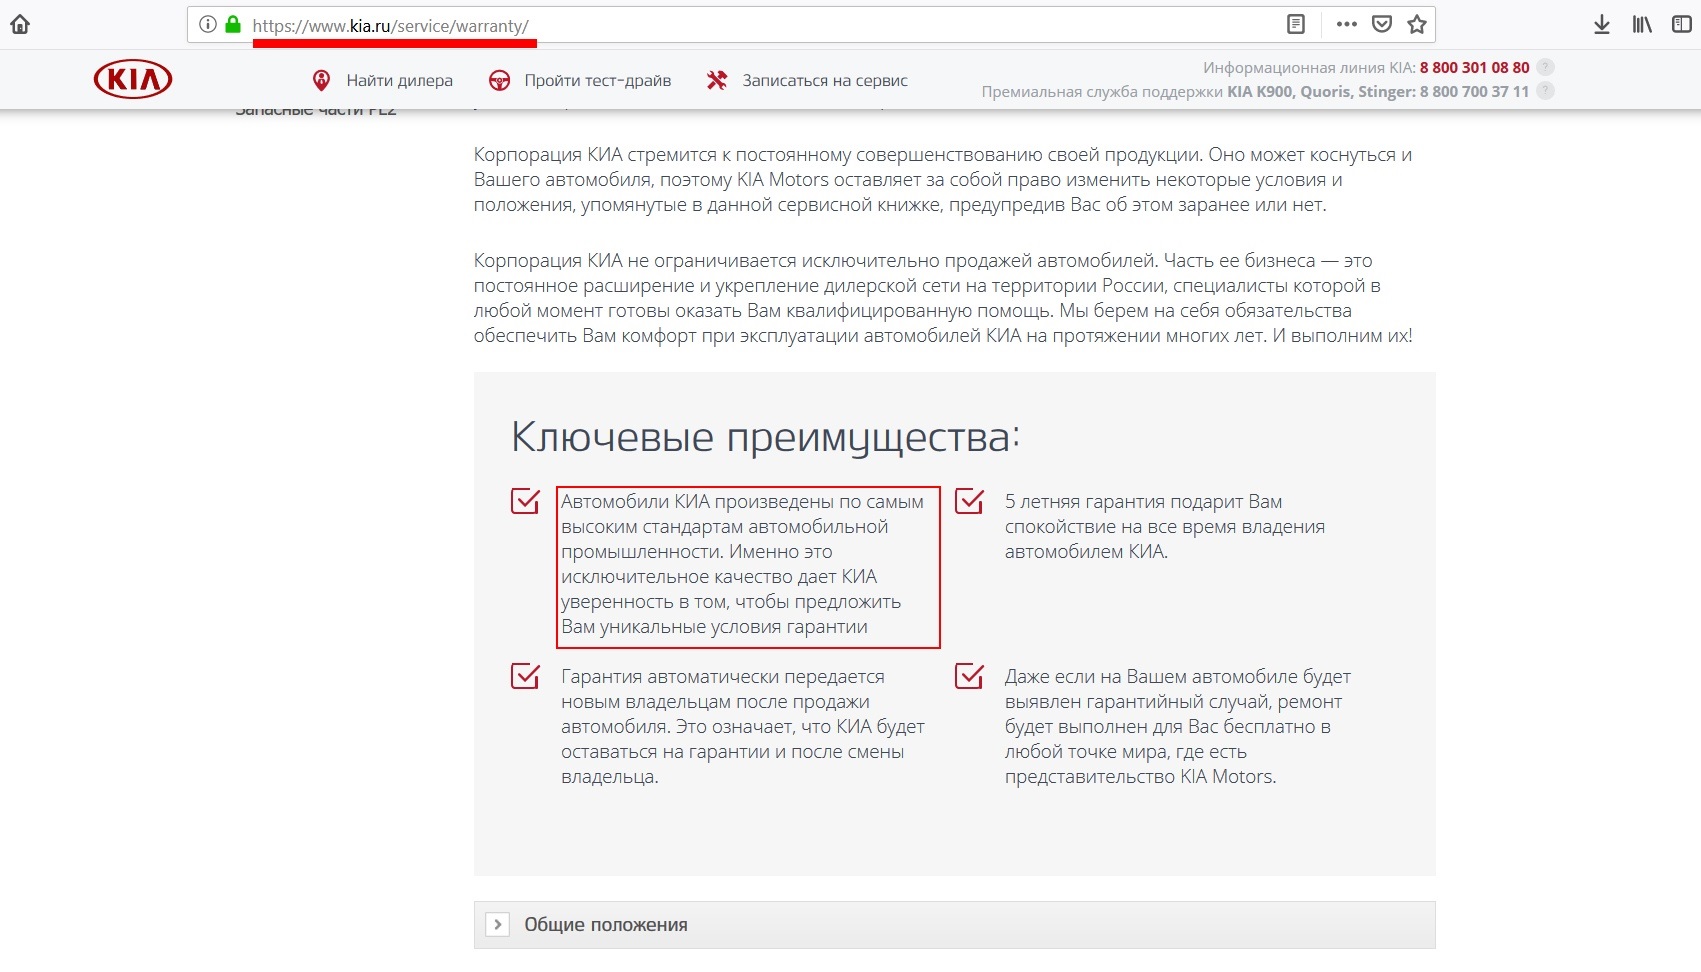The width and height of the screenshot is (1701, 972).
Task: Click help icon beside 8 800 301 08 80
Action: pyautogui.click(x=1545, y=68)
